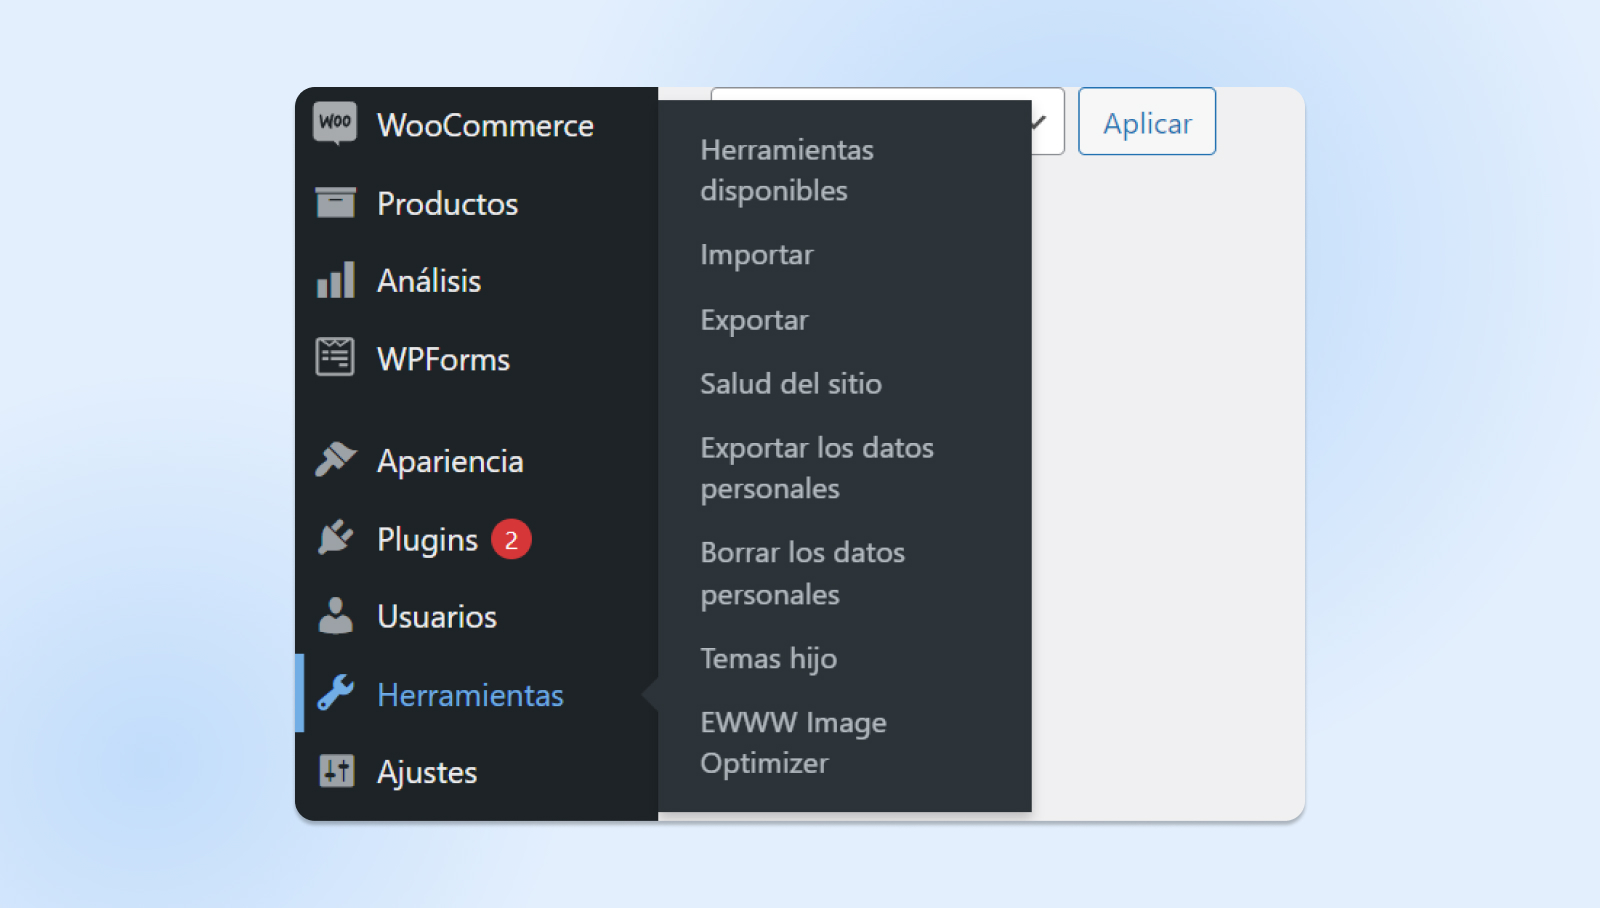Click the Herramientas wrench icon

(x=335, y=693)
